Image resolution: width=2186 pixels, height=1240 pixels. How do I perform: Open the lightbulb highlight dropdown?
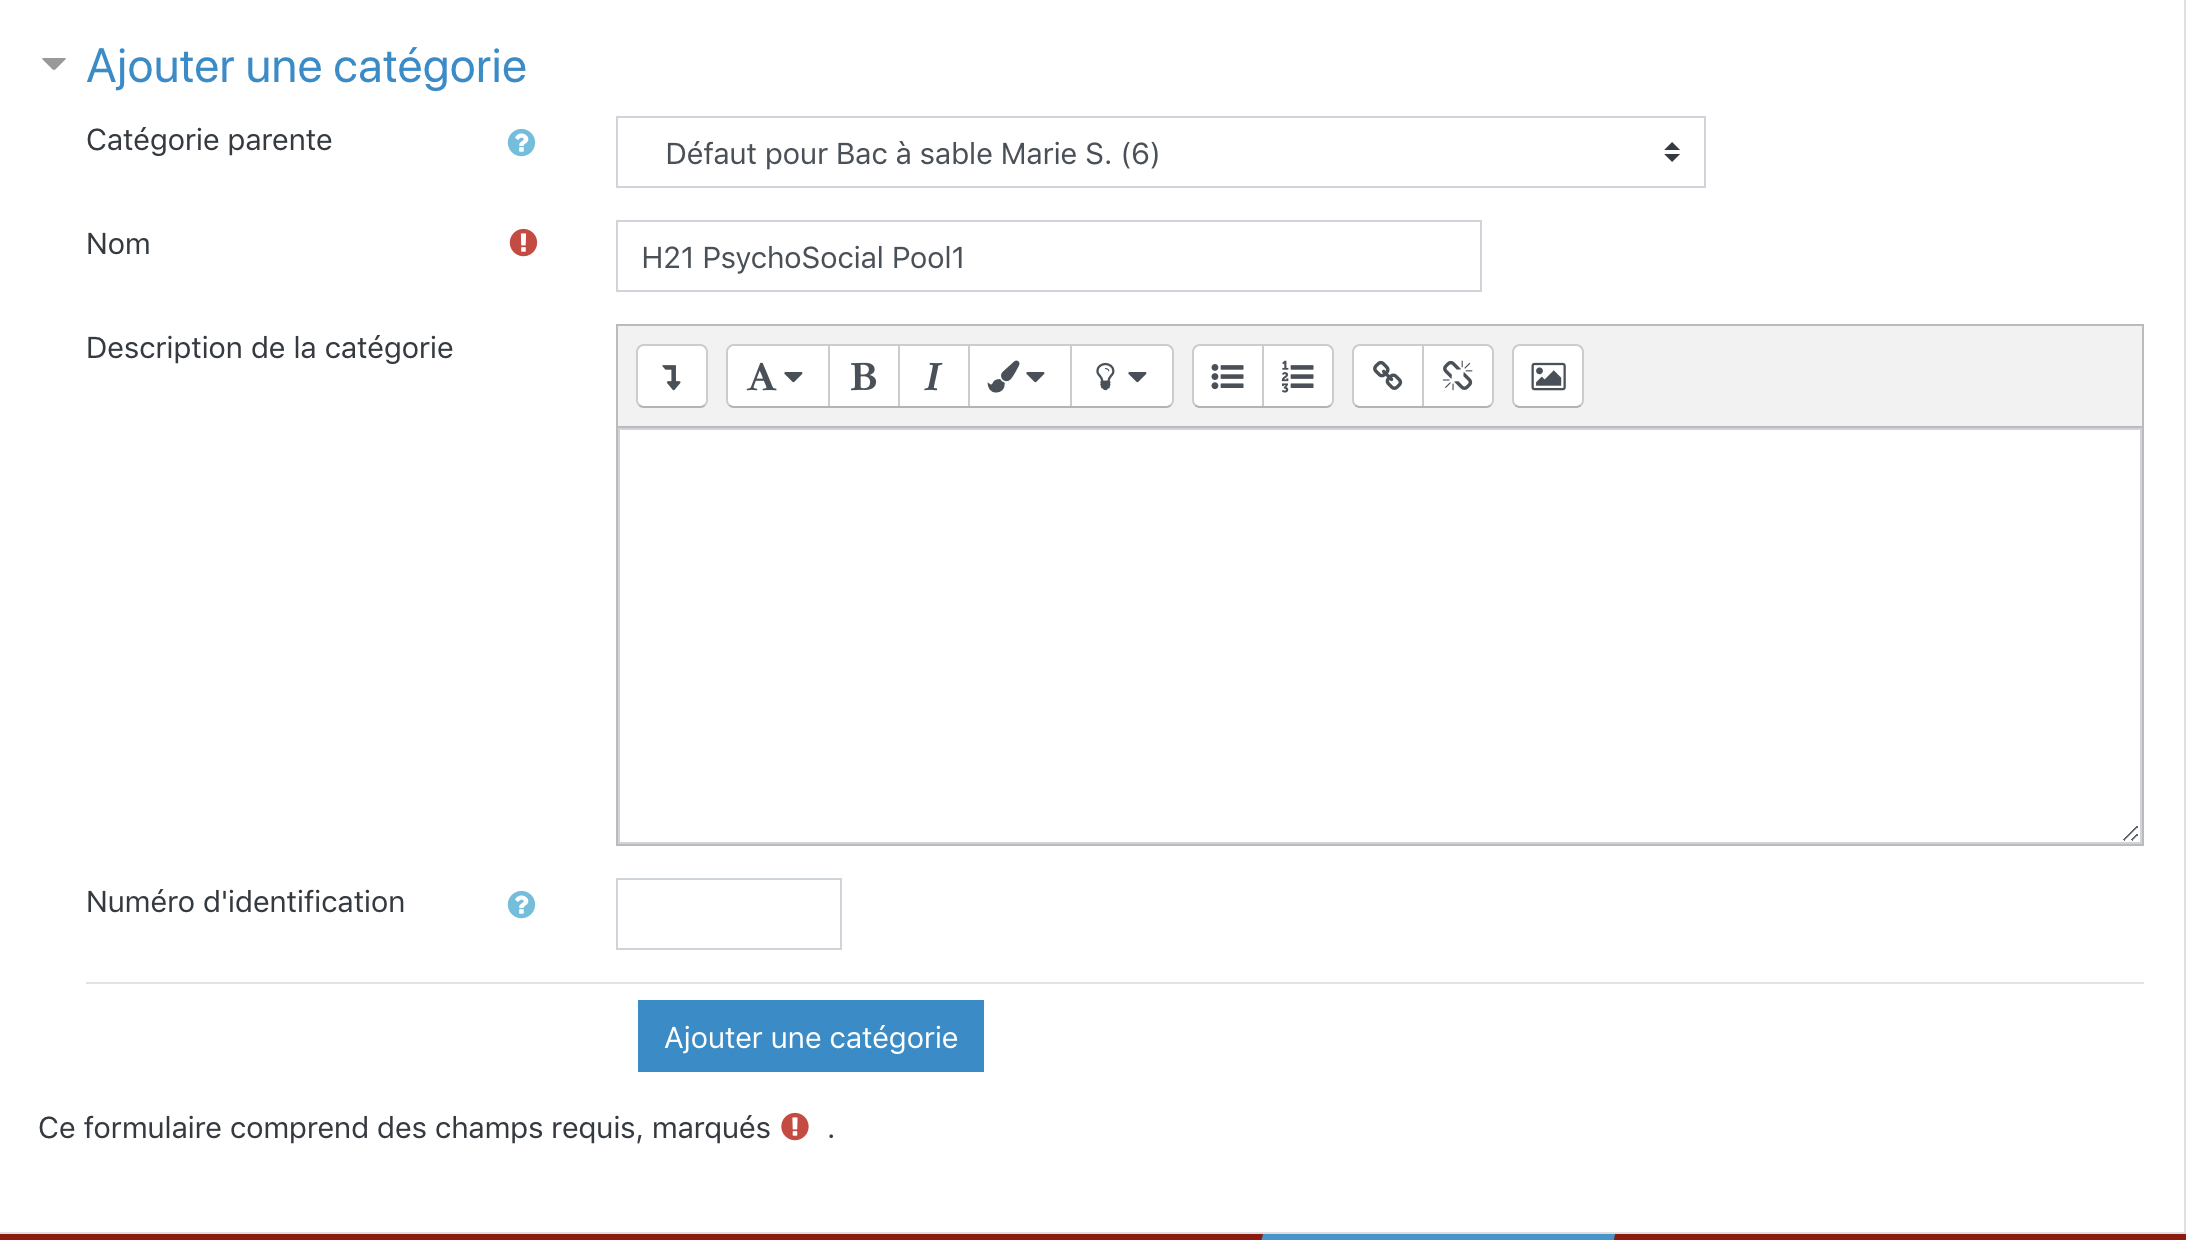click(x=1120, y=376)
